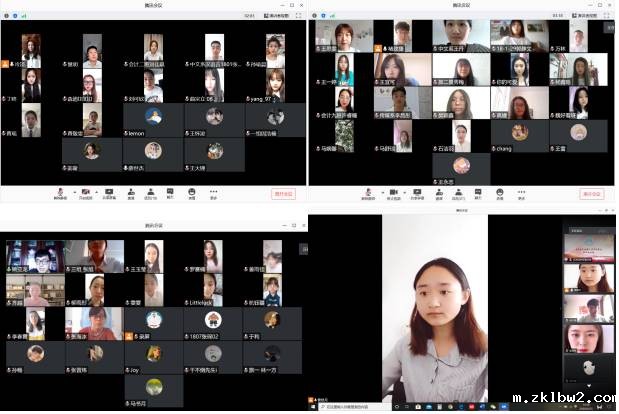Toggle camera video in top-left meeting window
The height and width of the screenshot is (414, 619).
pos(84,192)
